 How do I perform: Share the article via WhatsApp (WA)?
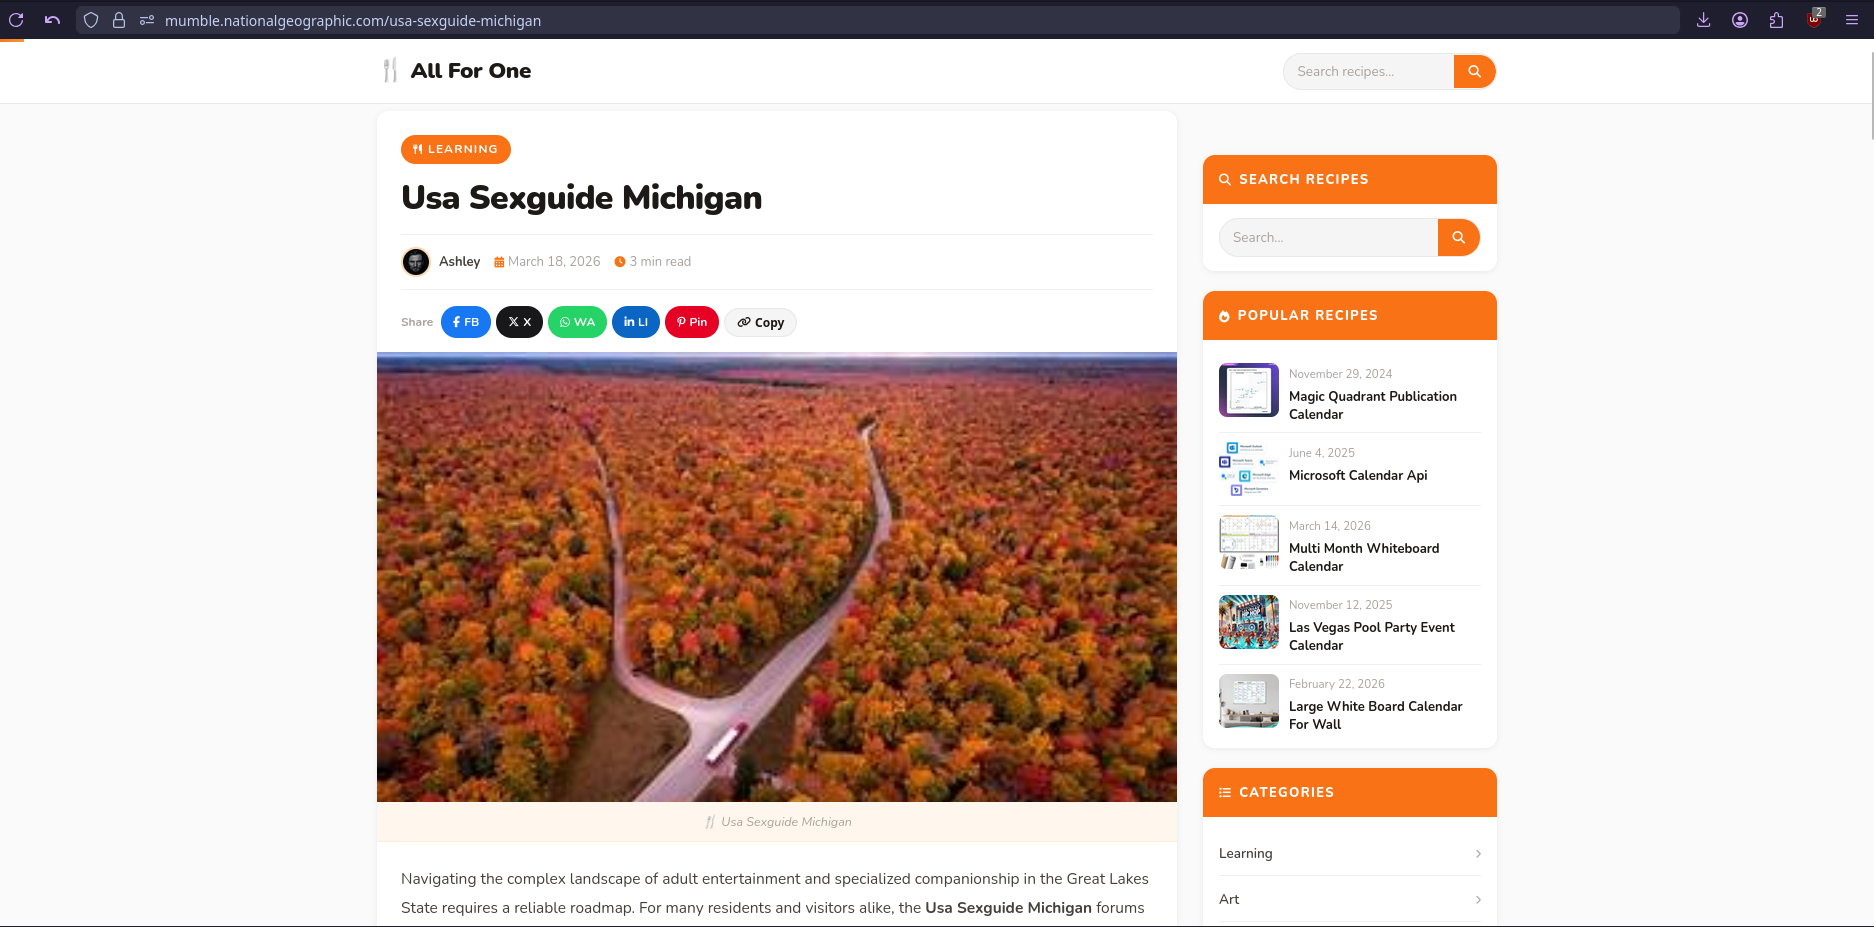pos(577,322)
